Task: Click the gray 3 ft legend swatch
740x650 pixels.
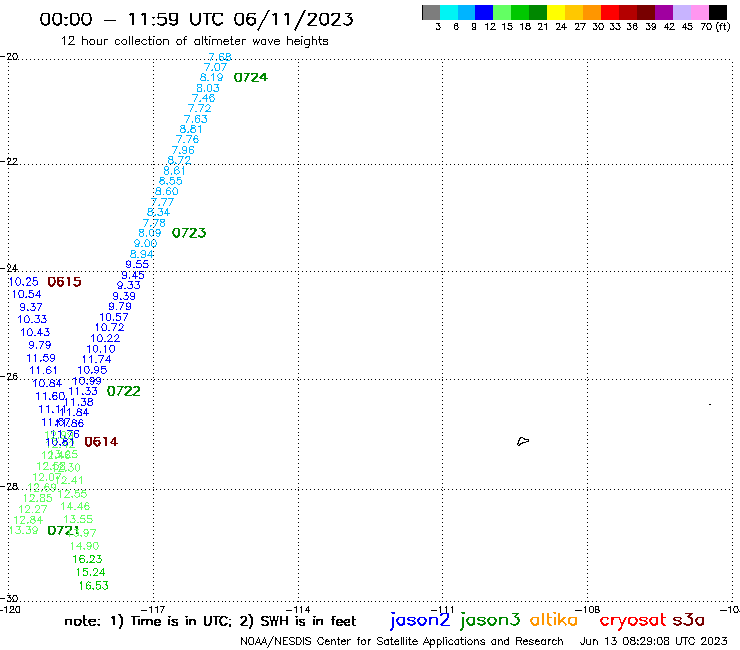Action: [x=431, y=12]
